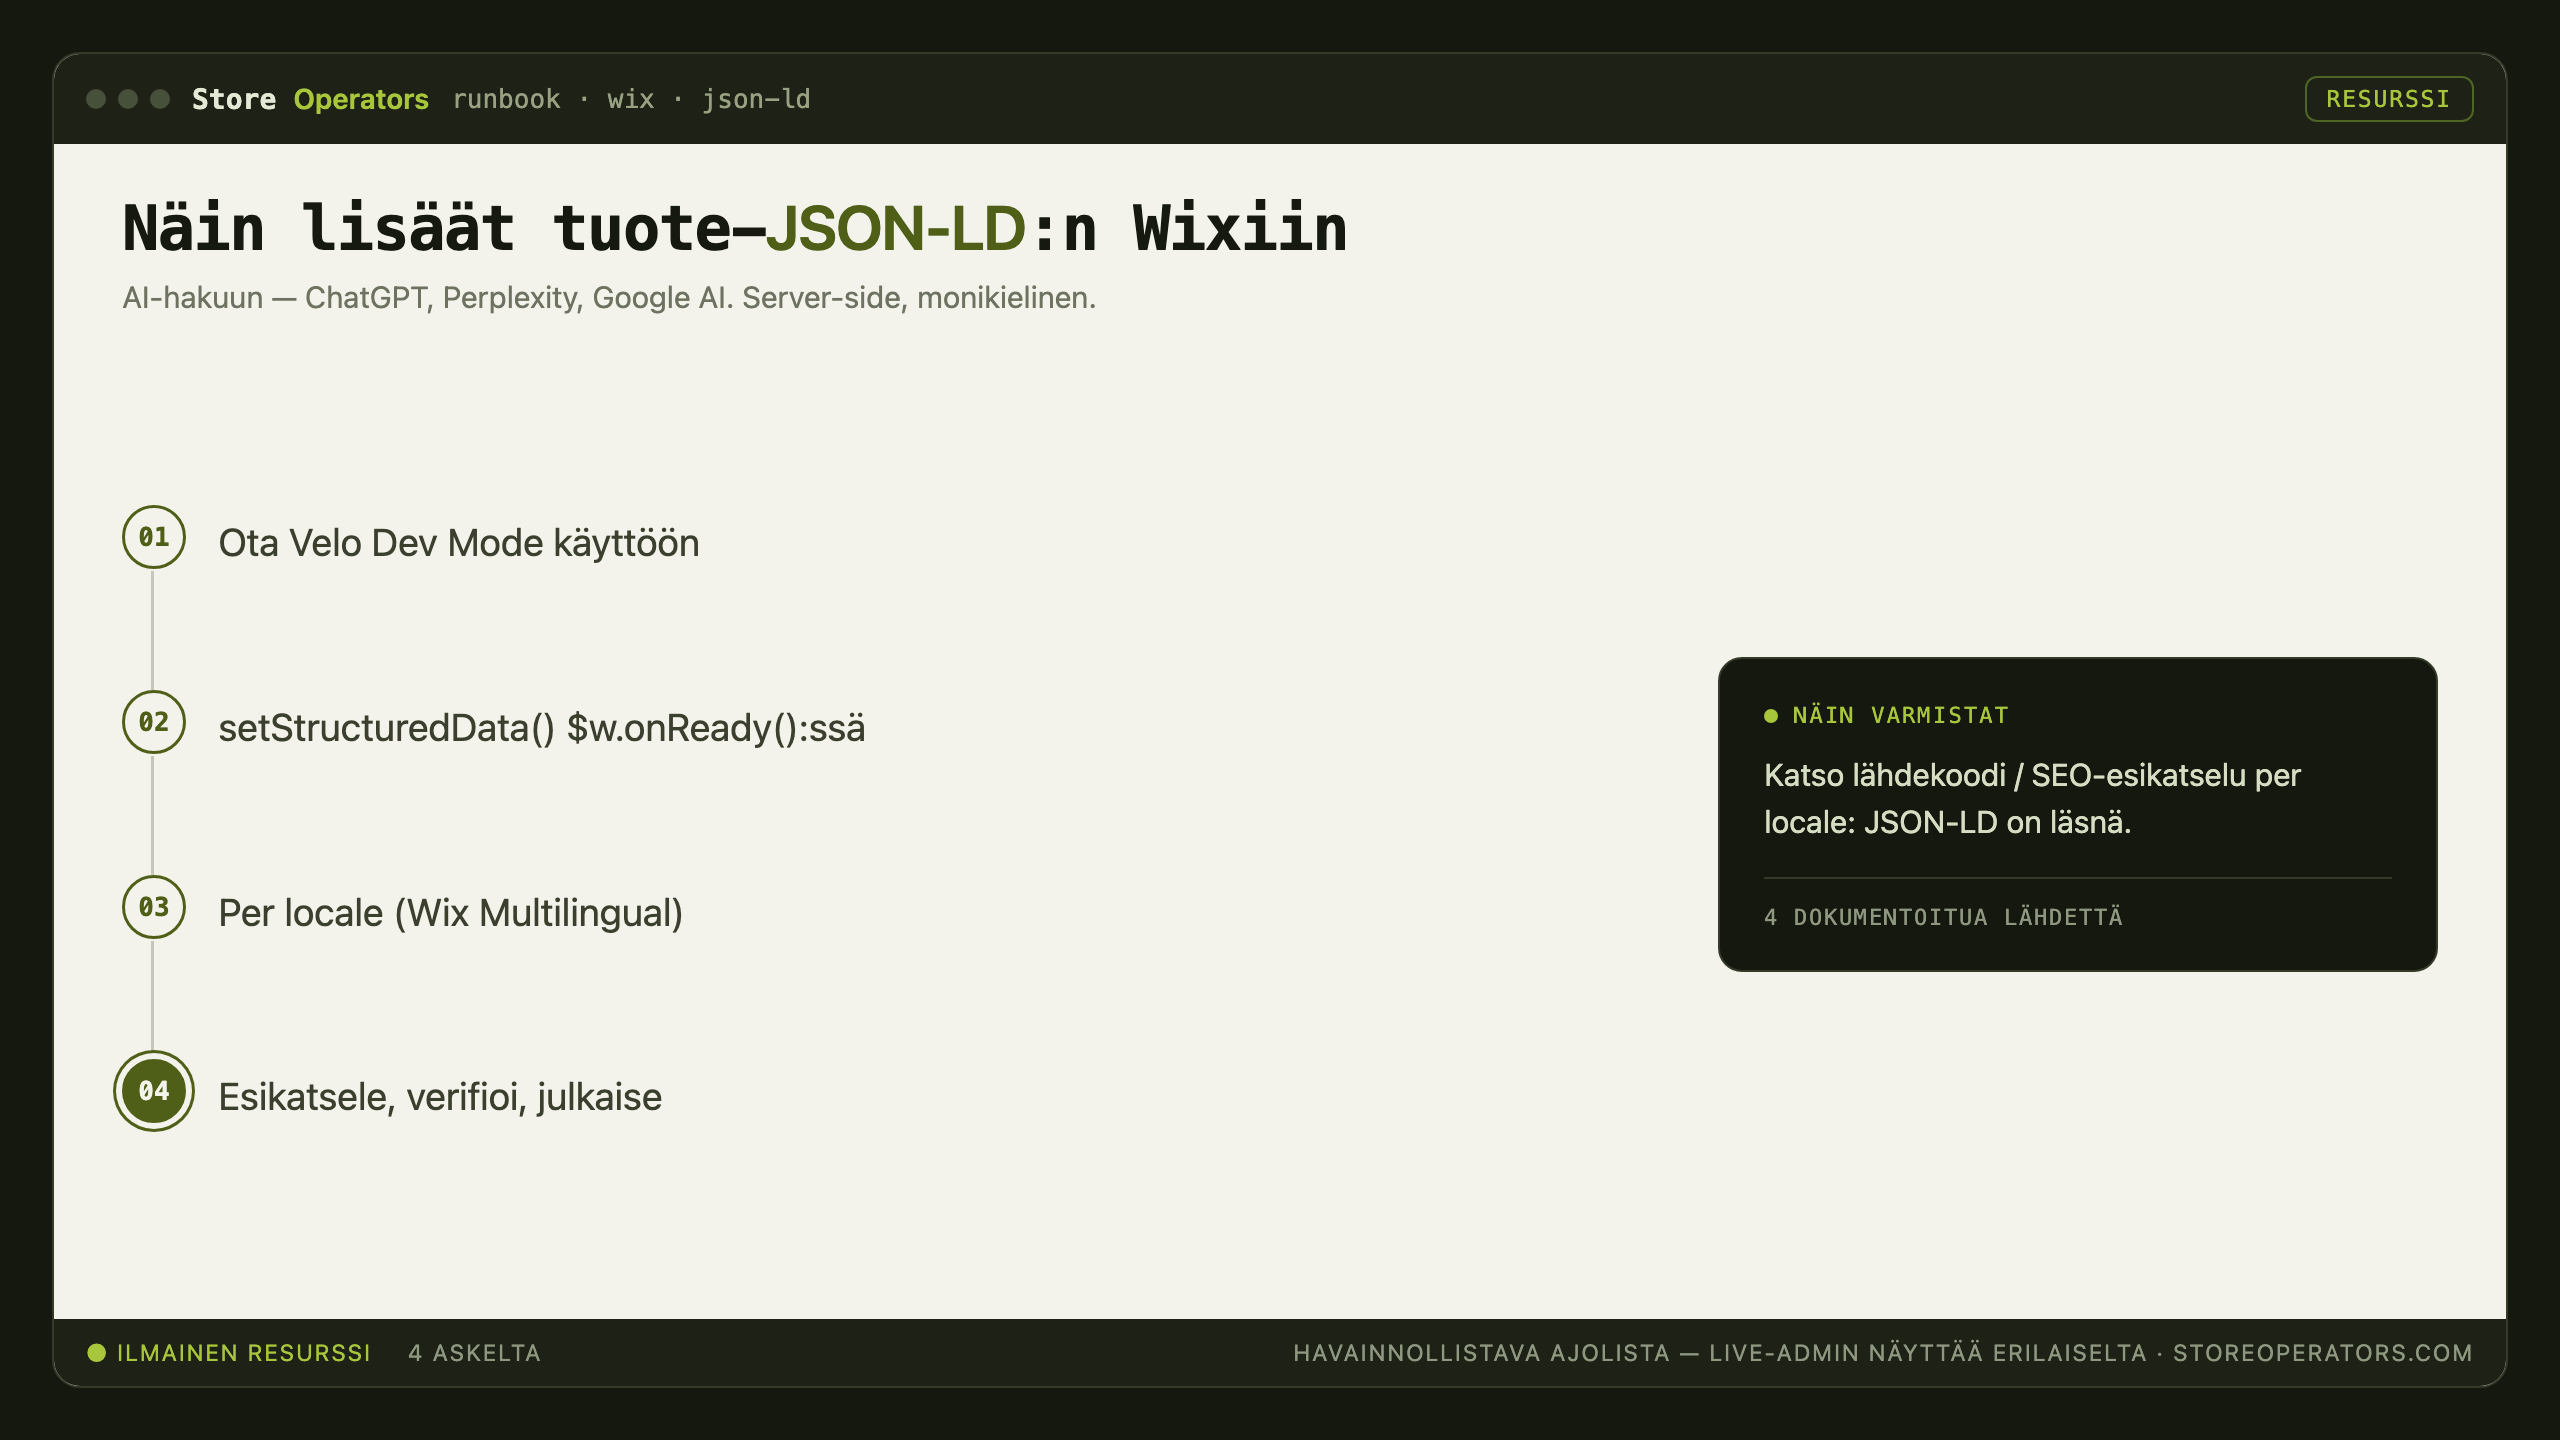Select step setStructuredData() $w.onReady():ssä
The height and width of the screenshot is (1440, 2560).
[x=542, y=728]
